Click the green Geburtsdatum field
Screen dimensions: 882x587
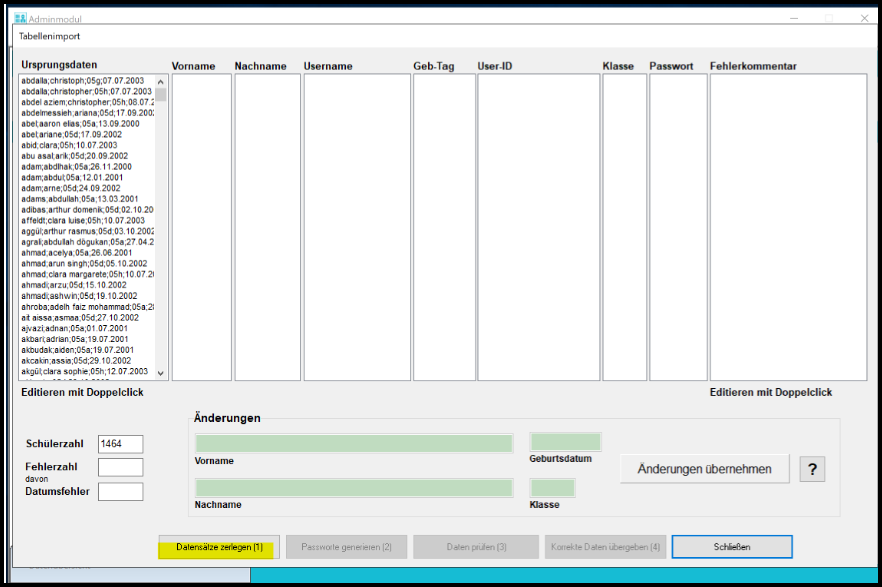coord(565,442)
